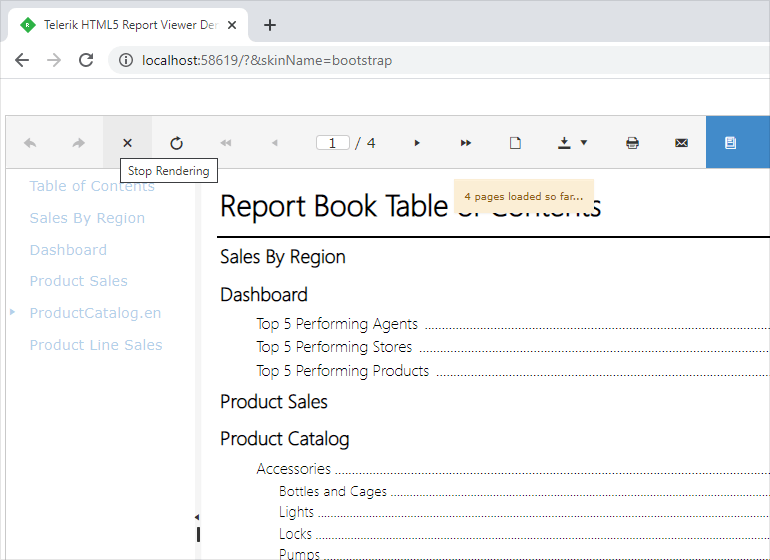The image size is (770, 560).
Task: Collapse document map using splitter arrow
Action: click(x=197, y=517)
